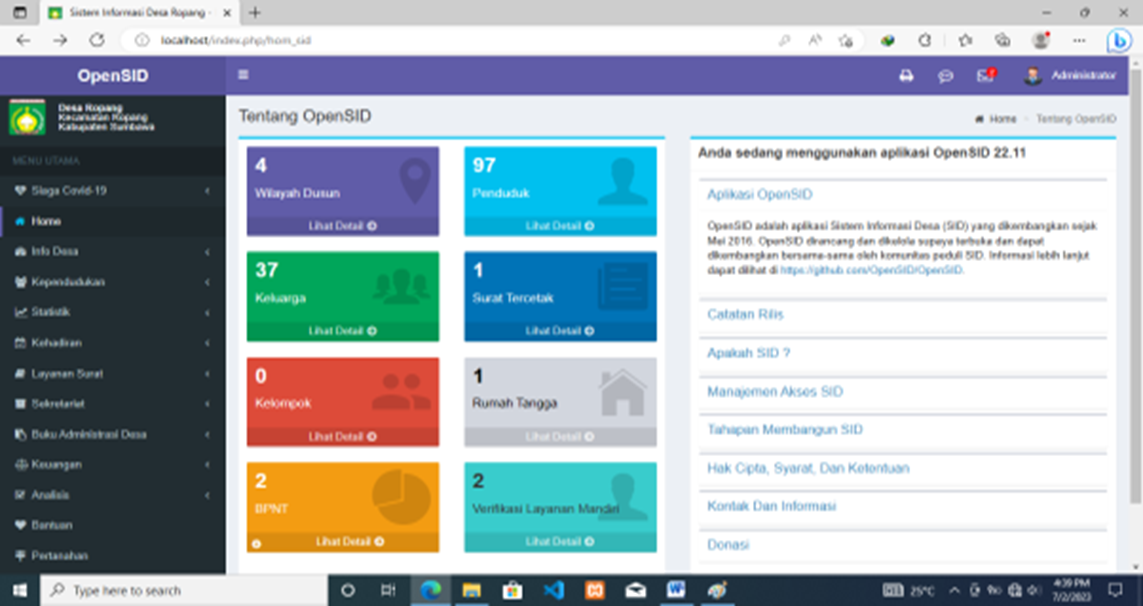Image resolution: width=1143 pixels, height=606 pixels.
Task: Open Lihat Detail under Keluarga card
Action: 342,331
